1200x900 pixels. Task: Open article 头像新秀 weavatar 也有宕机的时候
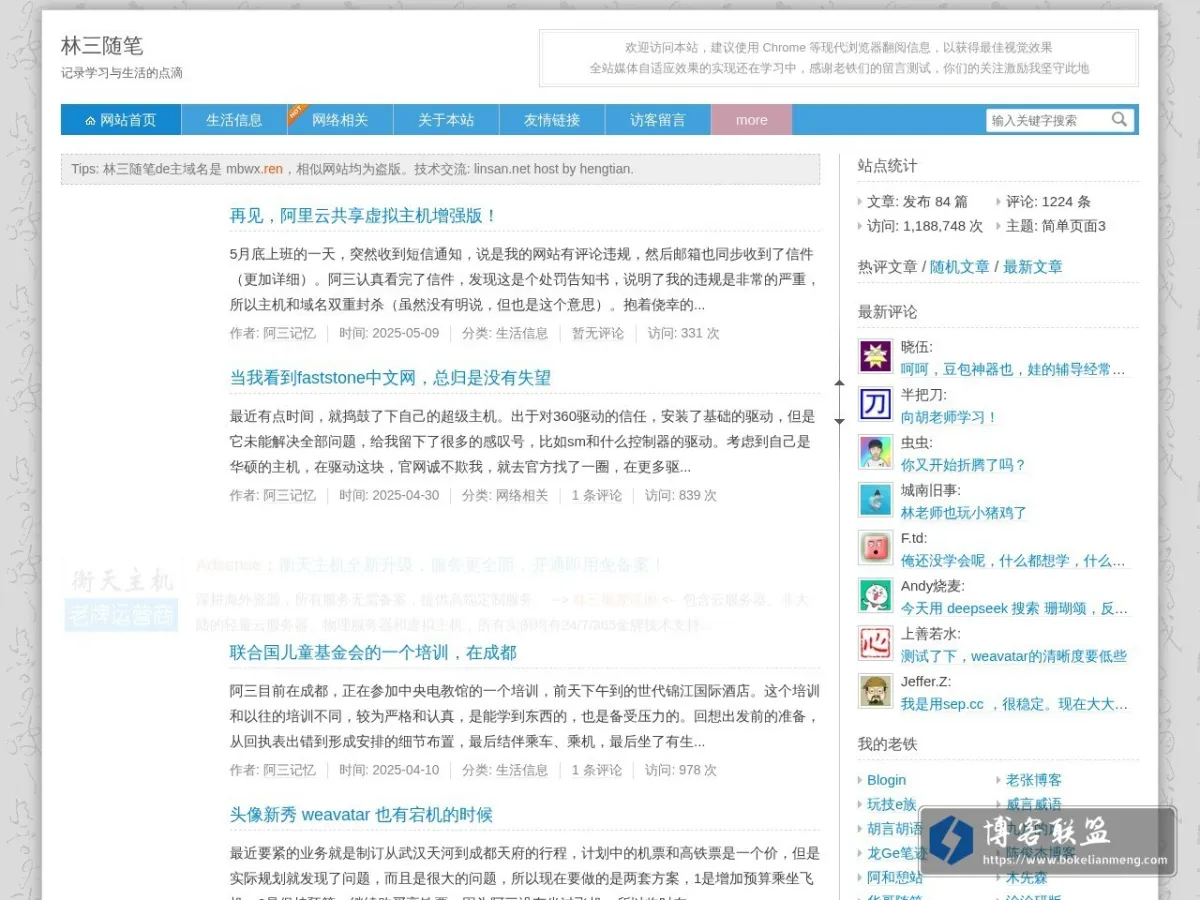coord(361,815)
